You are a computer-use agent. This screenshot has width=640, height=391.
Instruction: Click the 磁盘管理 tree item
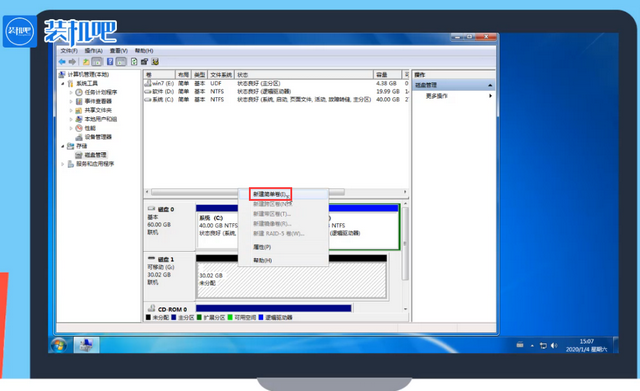point(96,155)
